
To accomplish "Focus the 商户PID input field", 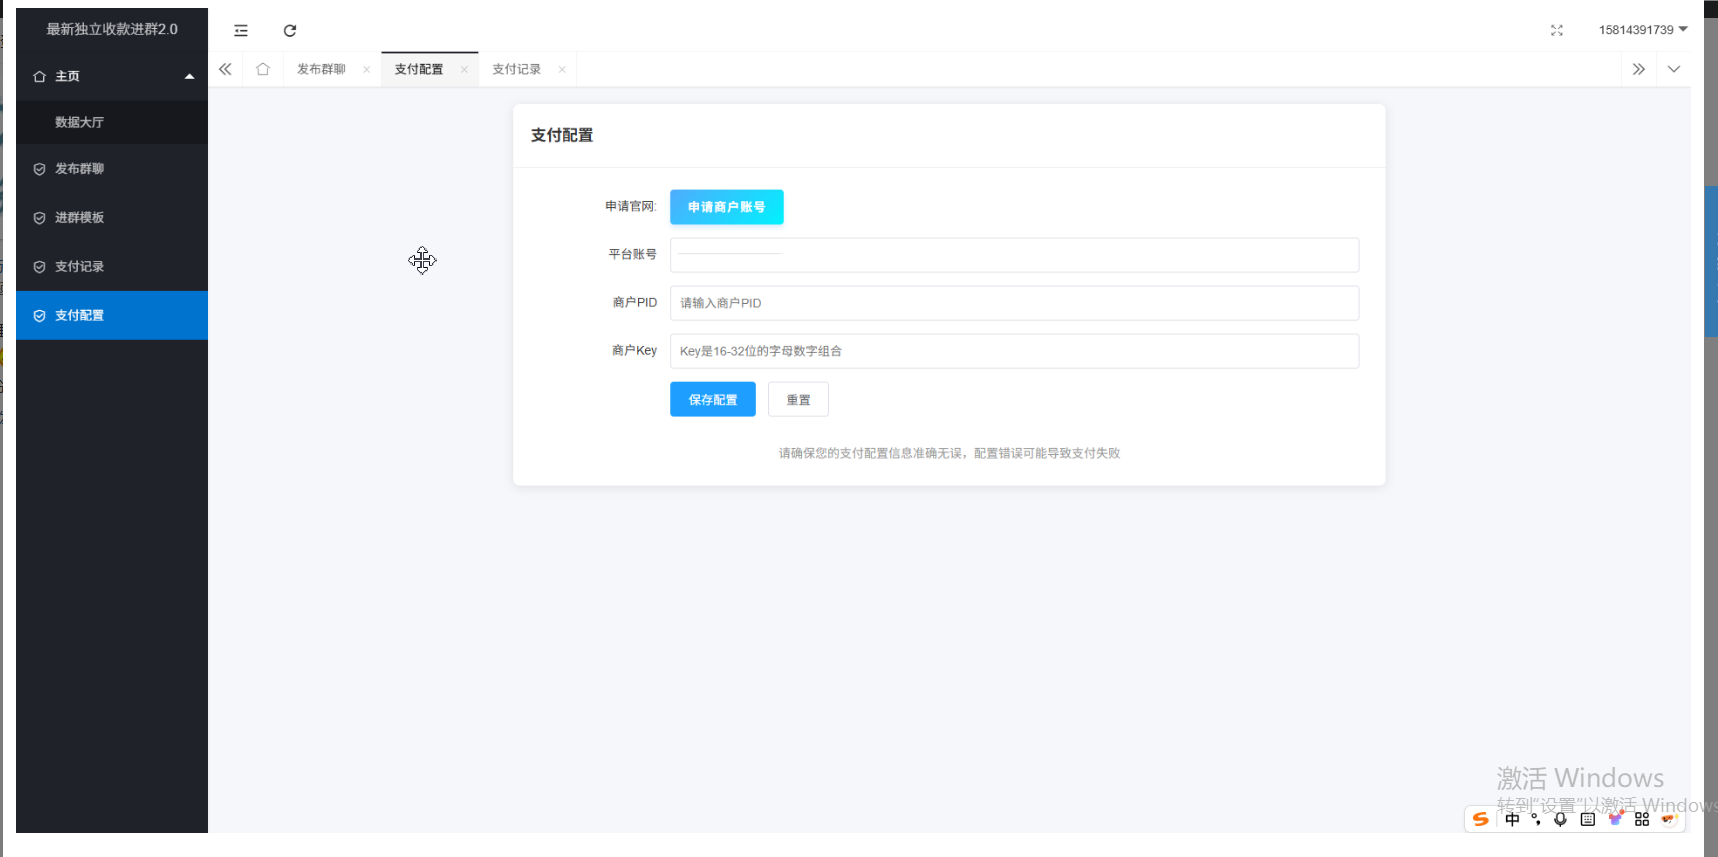I will pos(1014,303).
